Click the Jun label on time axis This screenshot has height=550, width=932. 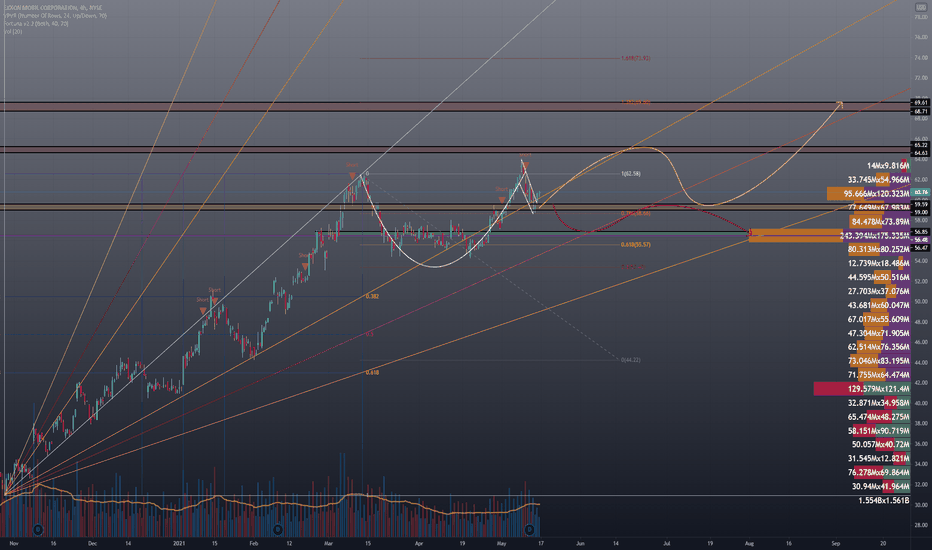pyautogui.click(x=580, y=543)
